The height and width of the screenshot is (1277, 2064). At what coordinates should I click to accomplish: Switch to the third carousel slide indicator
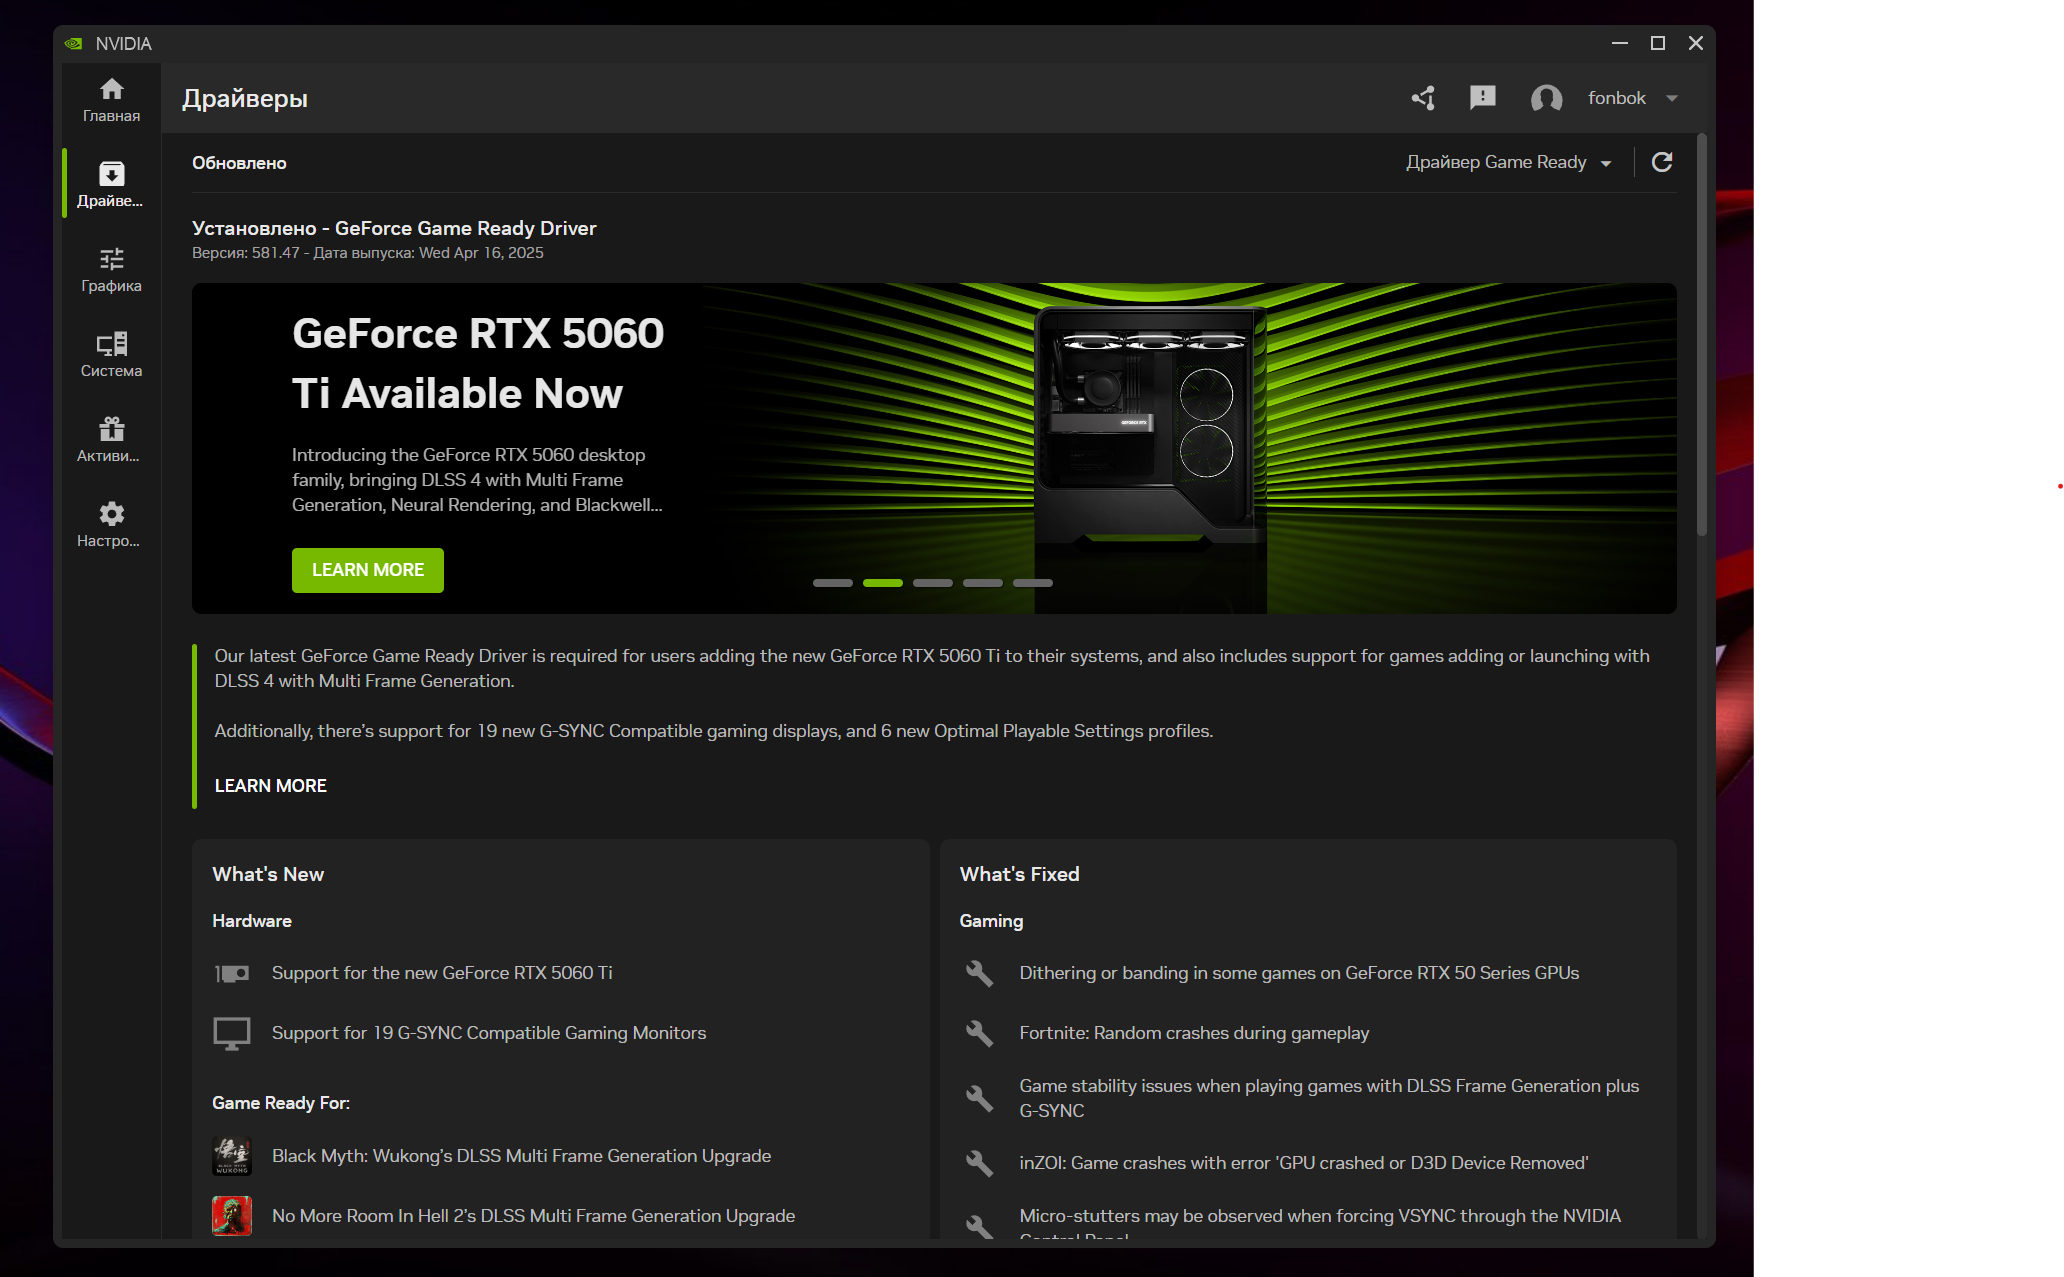pos(932,583)
